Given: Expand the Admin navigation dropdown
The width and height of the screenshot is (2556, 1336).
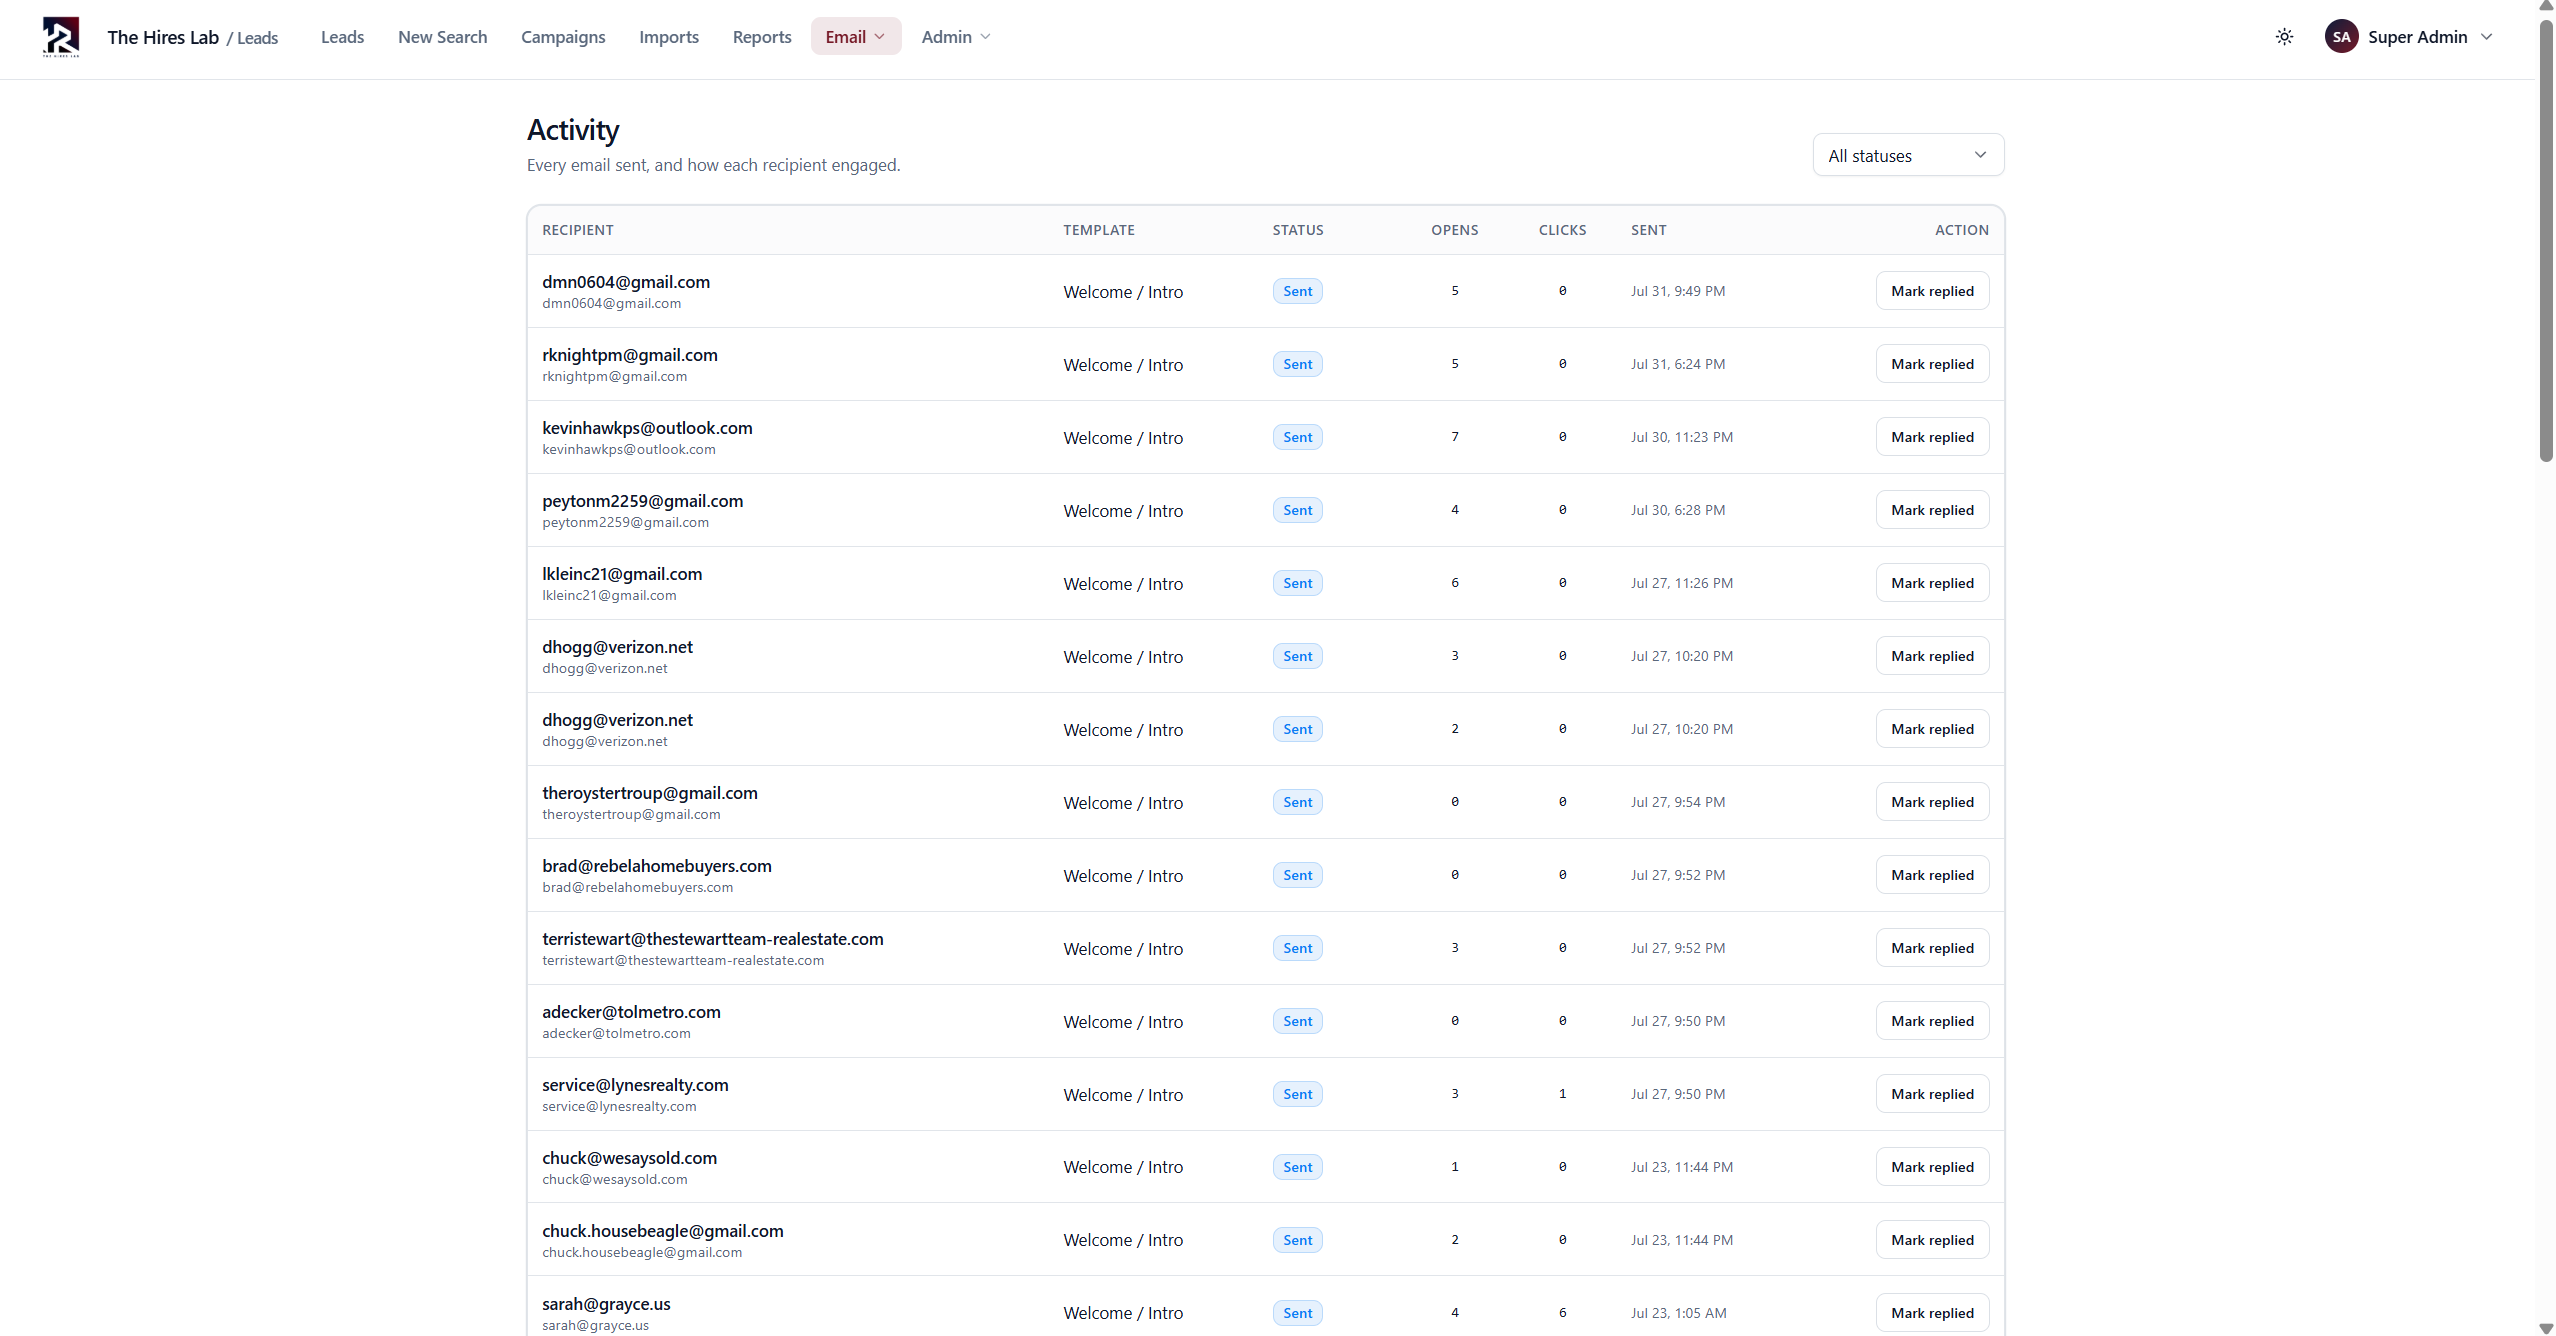Looking at the screenshot, I should pos(956,37).
